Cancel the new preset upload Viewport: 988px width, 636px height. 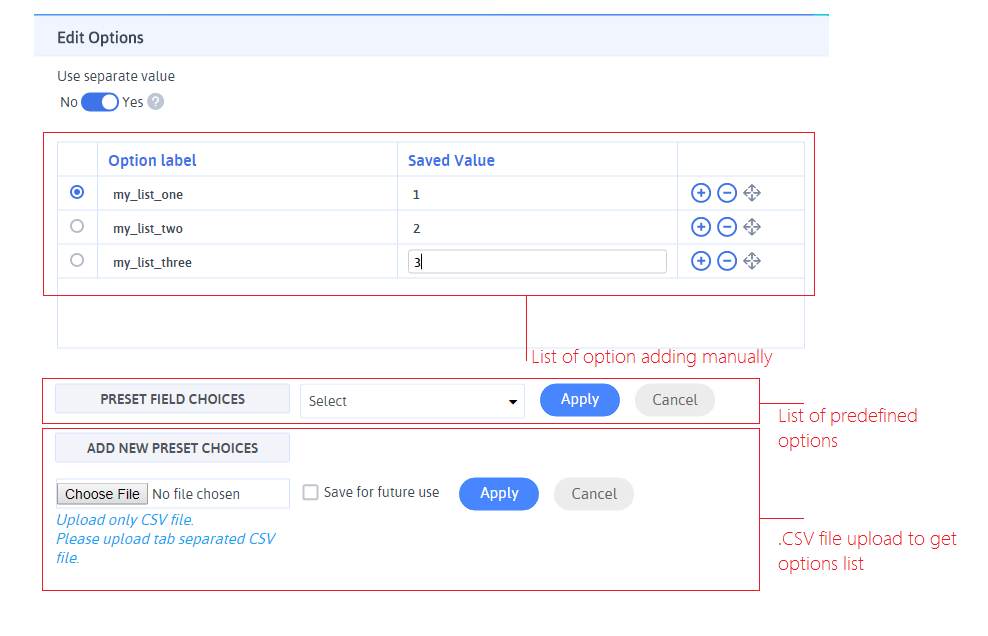click(593, 493)
